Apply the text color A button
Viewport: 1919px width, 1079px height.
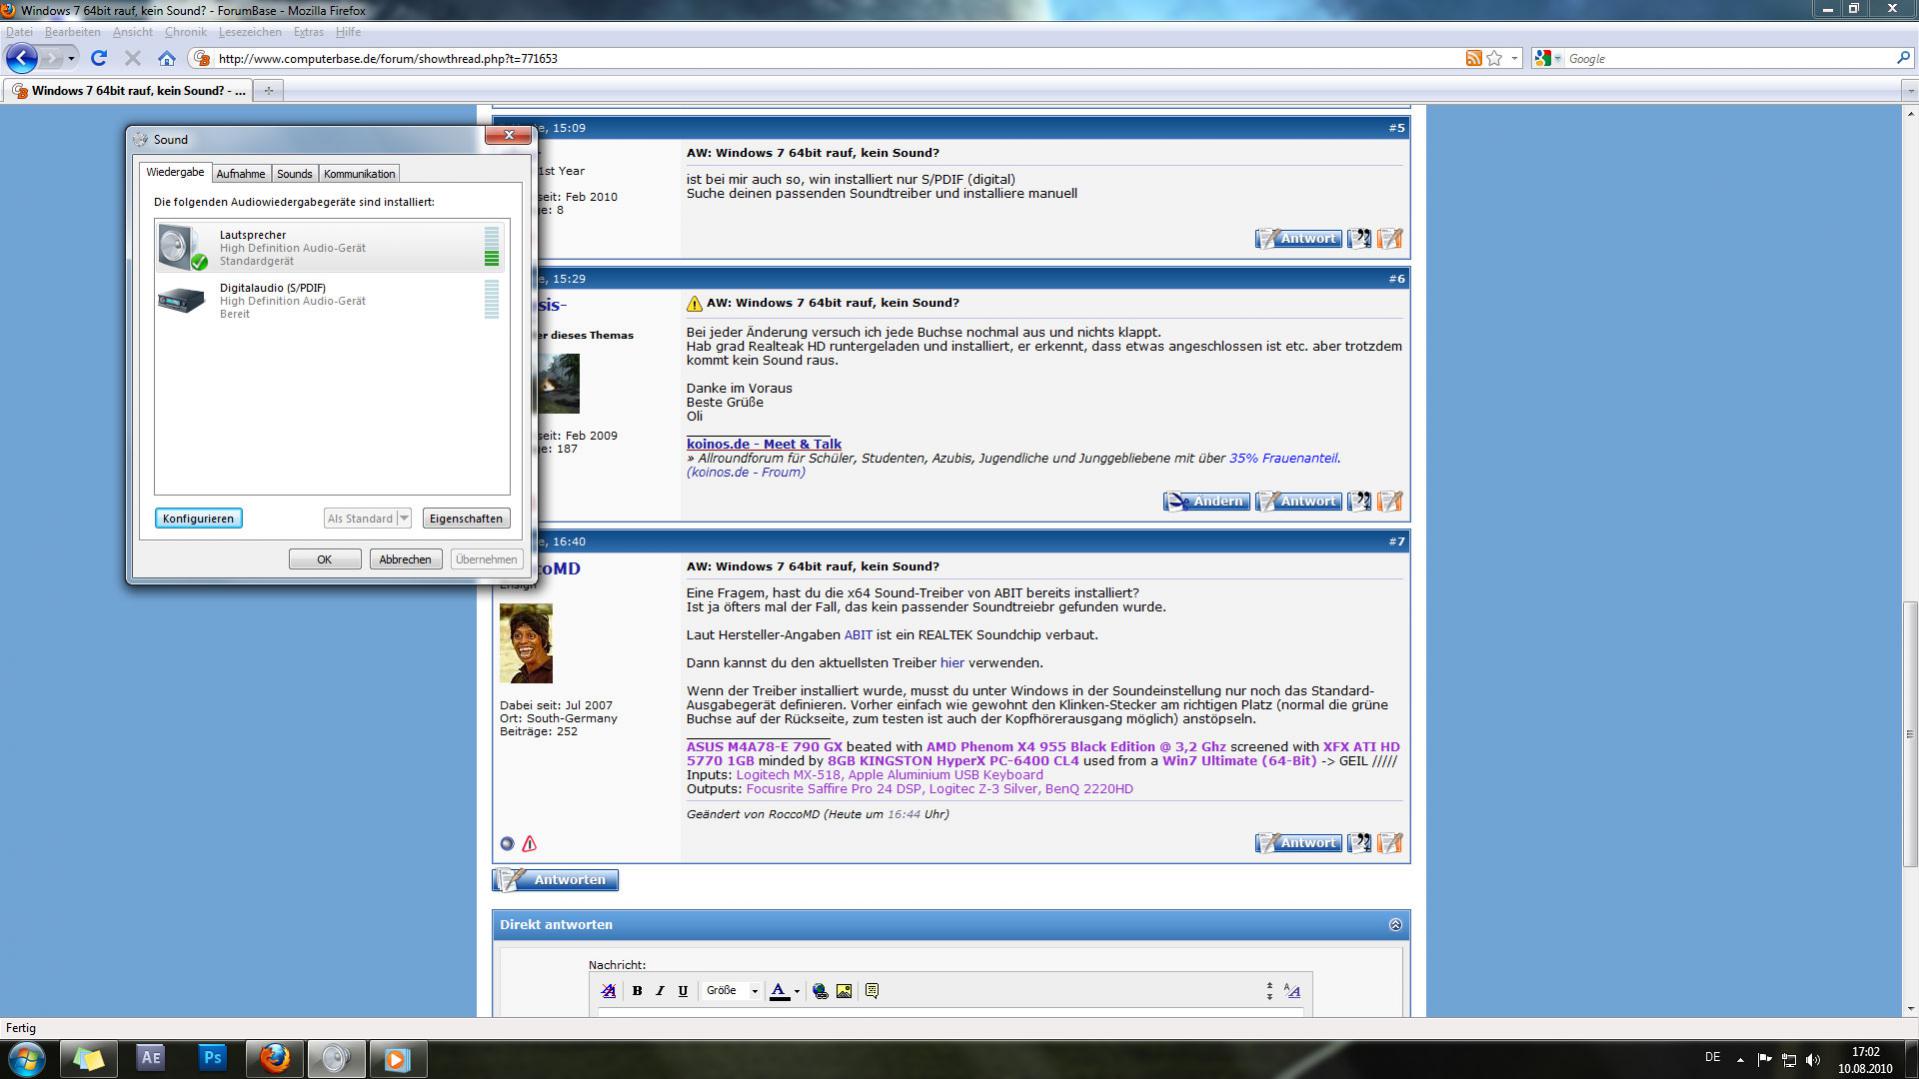pyautogui.click(x=779, y=991)
